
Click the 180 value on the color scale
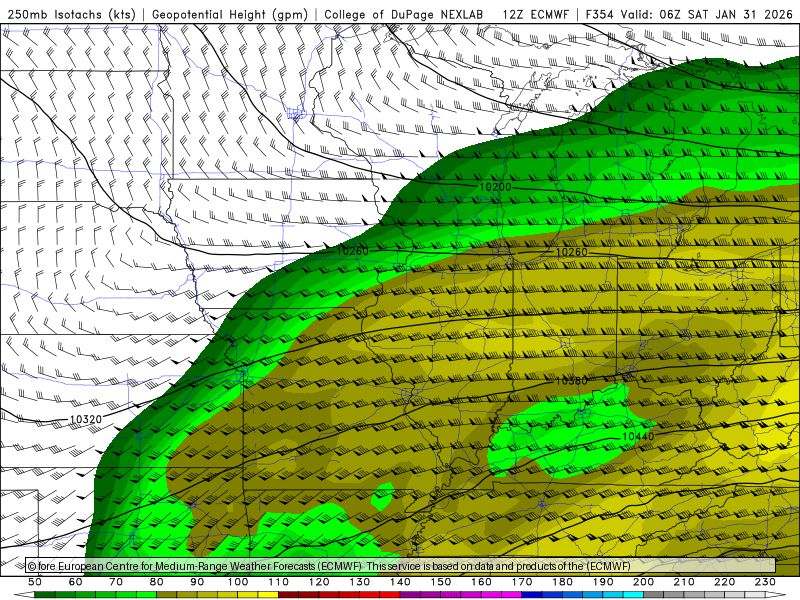pyautogui.click(x=562, y=582)
